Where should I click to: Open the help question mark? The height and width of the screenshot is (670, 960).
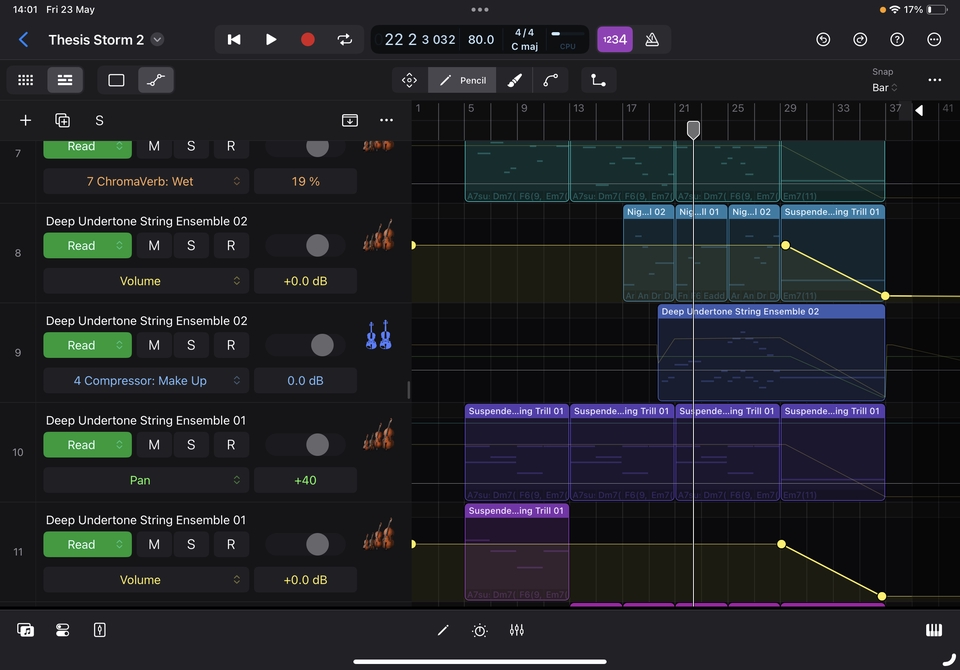pos(897,40)
